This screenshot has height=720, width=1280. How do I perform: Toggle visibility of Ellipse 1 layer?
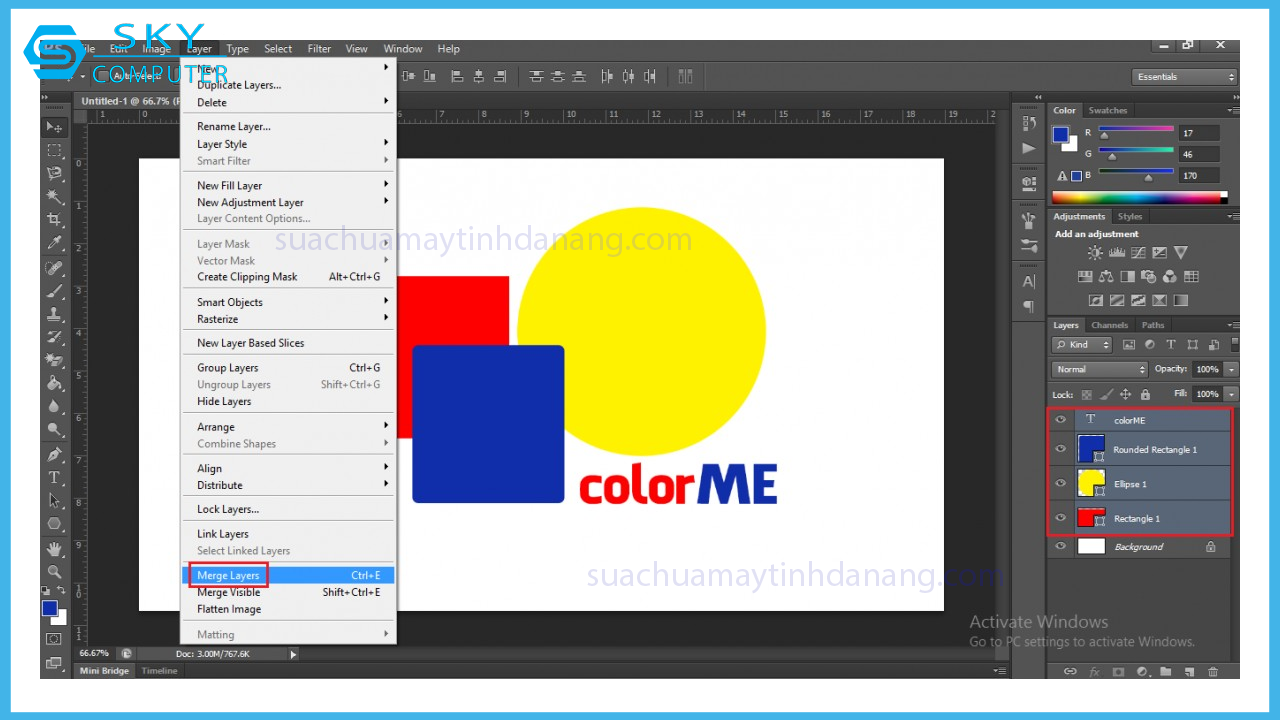tap(1061, 484)
